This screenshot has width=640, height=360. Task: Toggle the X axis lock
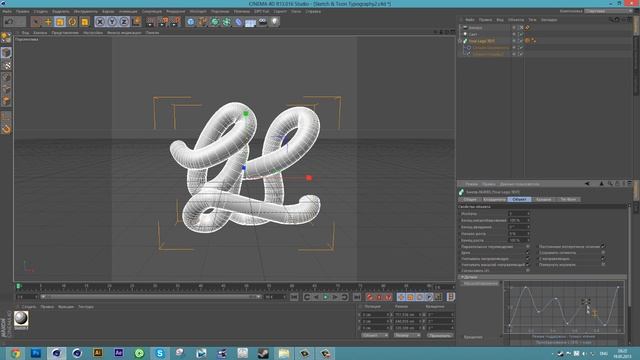(100, 21)
